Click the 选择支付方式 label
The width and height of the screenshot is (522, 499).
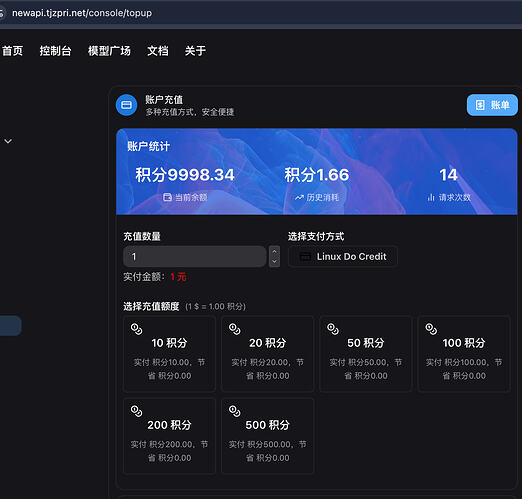(x=316, y=237)
